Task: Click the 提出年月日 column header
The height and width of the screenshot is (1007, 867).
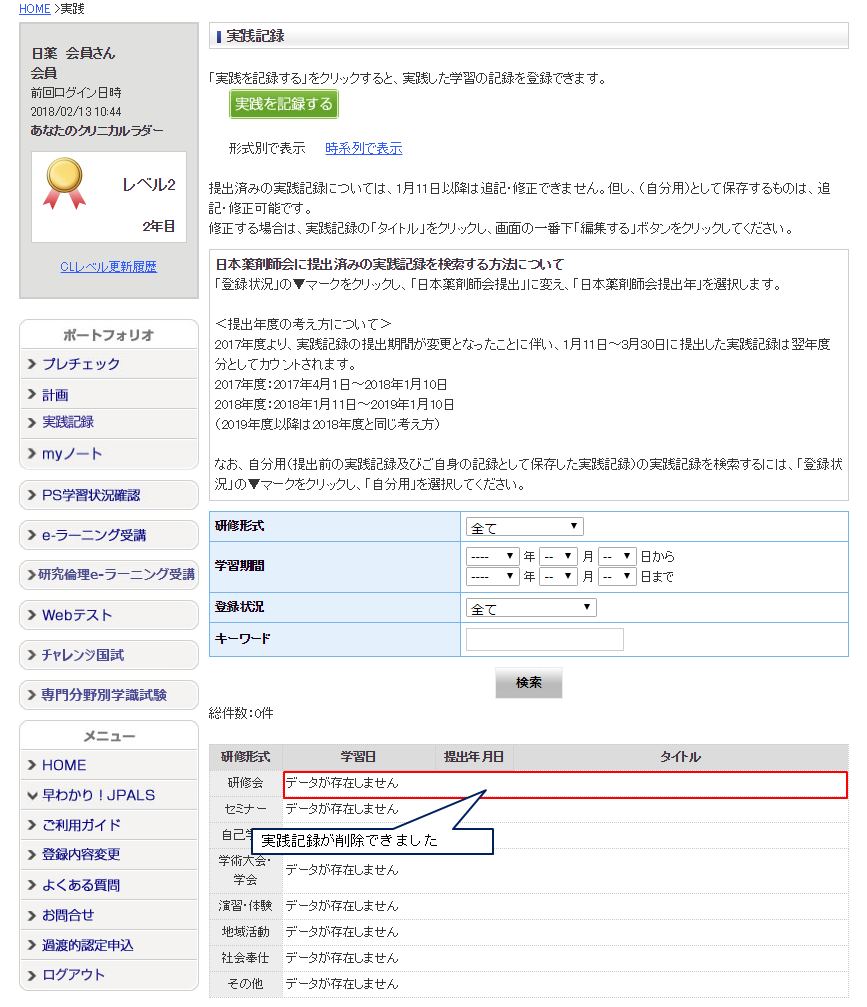Action: (x=474, y=757)
